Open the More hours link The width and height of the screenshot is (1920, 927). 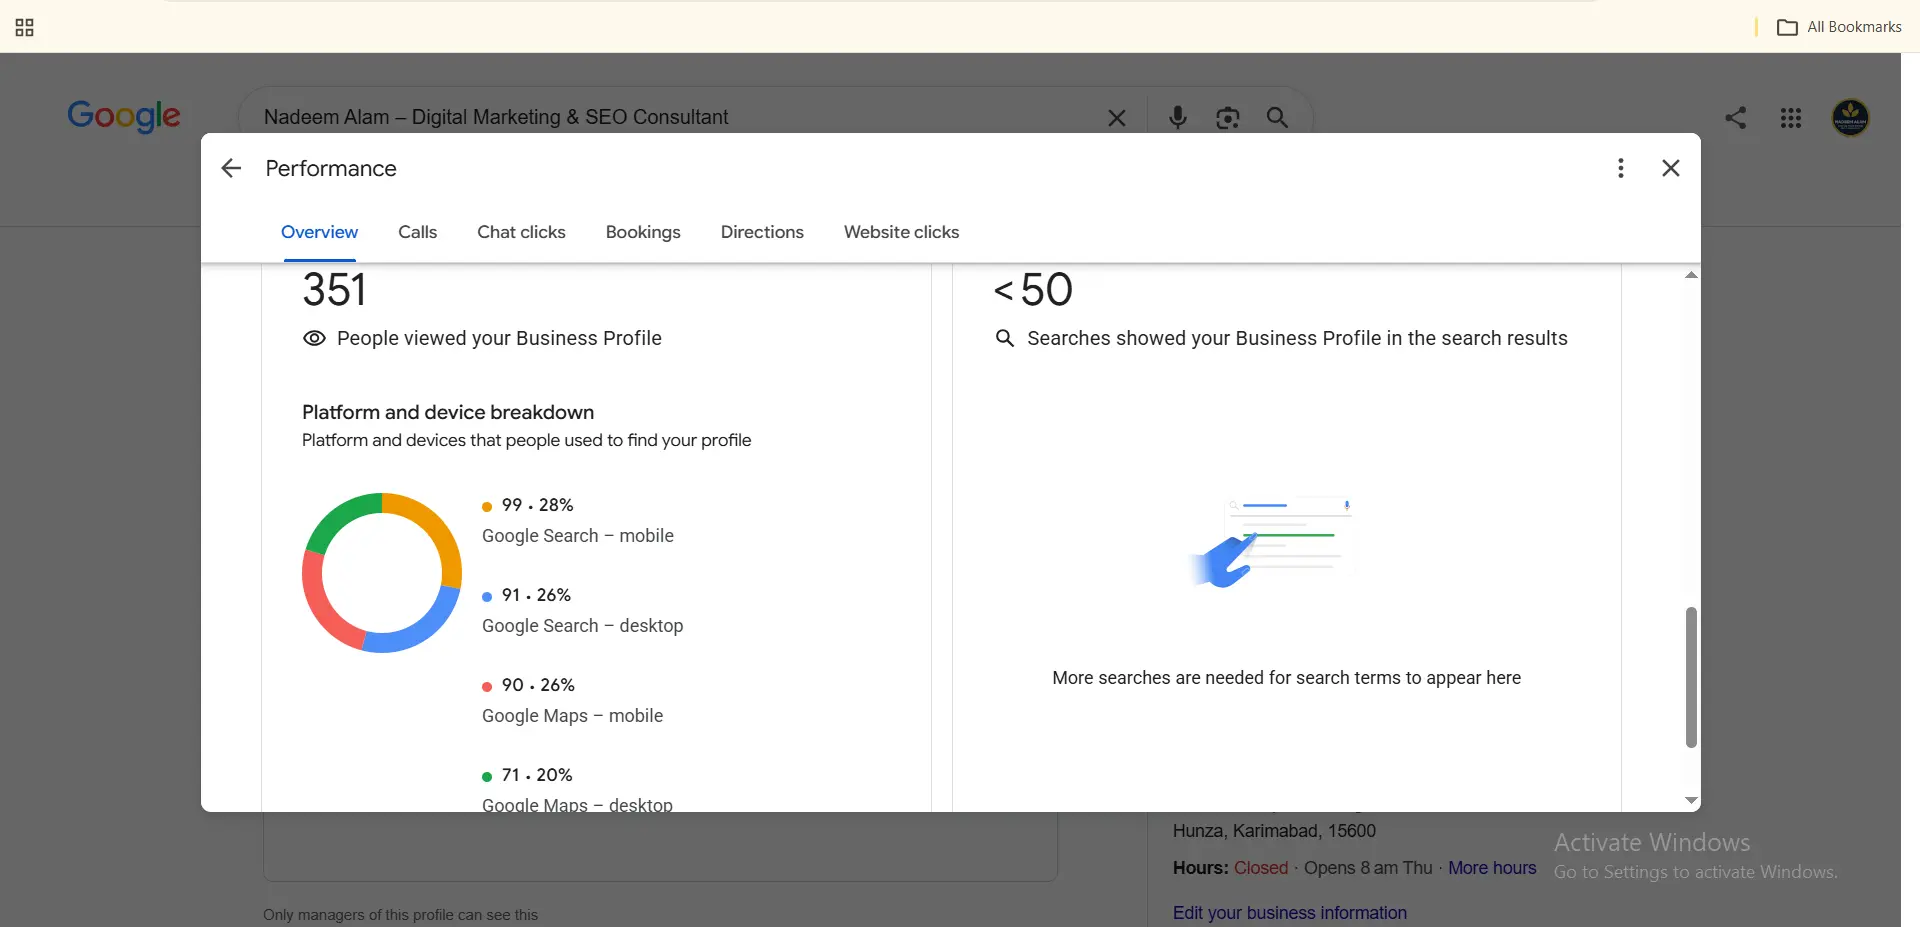point(1492,868)
